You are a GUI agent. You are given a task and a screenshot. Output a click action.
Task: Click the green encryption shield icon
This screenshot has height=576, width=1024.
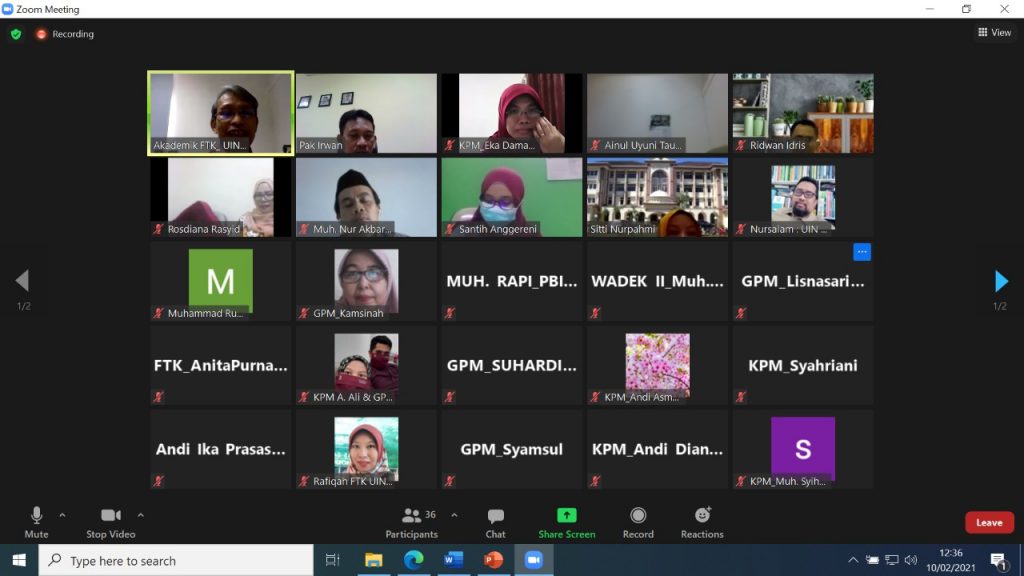point(16,34)
